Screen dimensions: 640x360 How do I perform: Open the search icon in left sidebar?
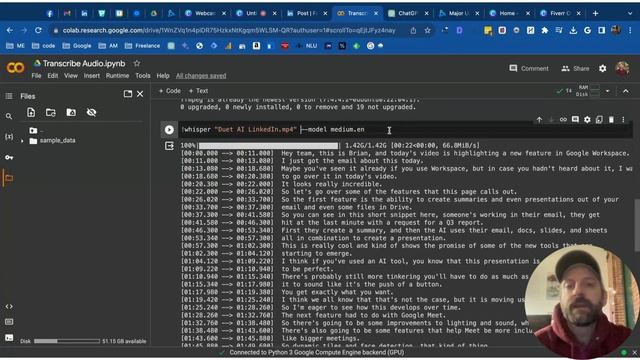click(x=9, y=116)
